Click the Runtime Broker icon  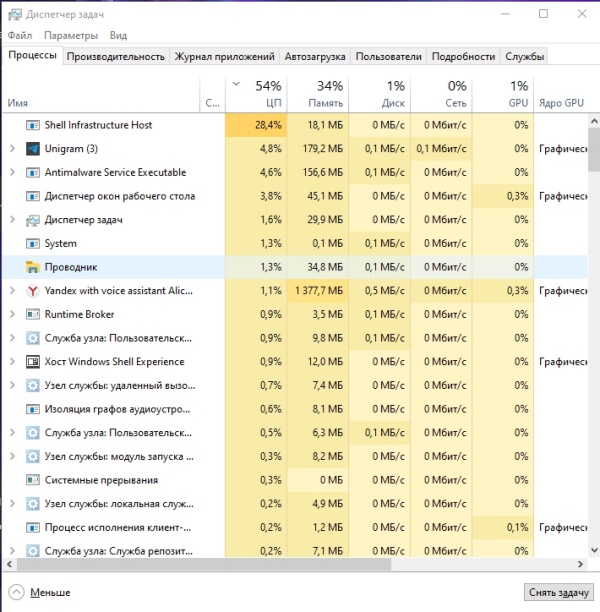point(33,315)
